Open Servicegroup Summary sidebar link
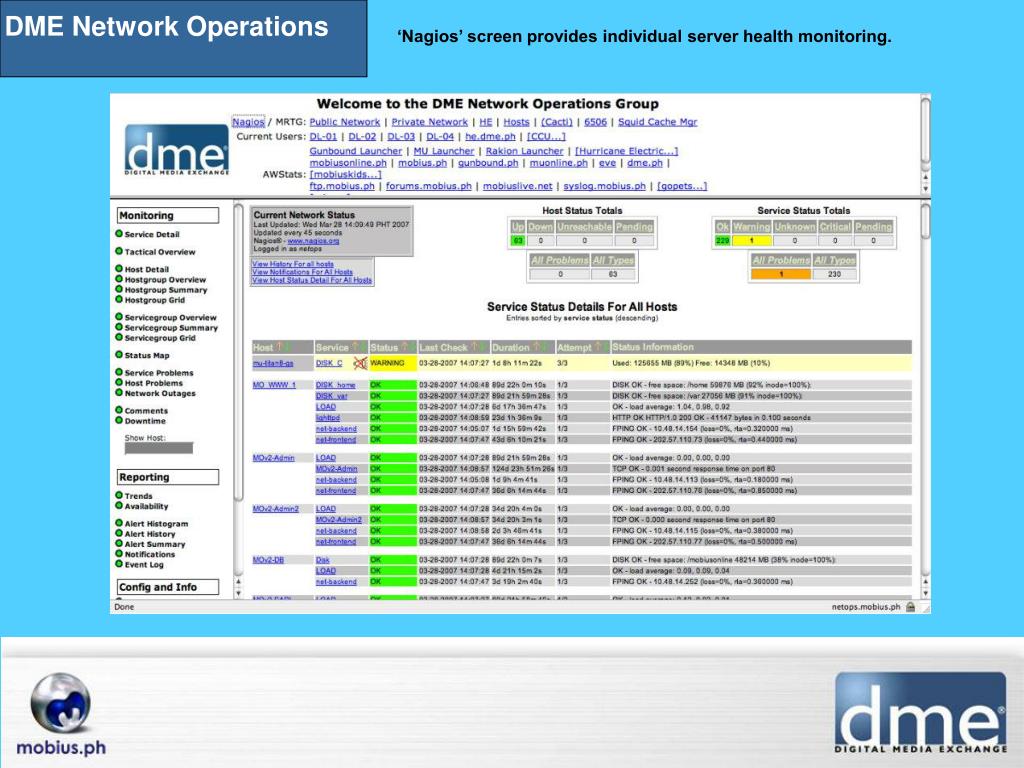 pyautogui.click(x=171, y=328)
